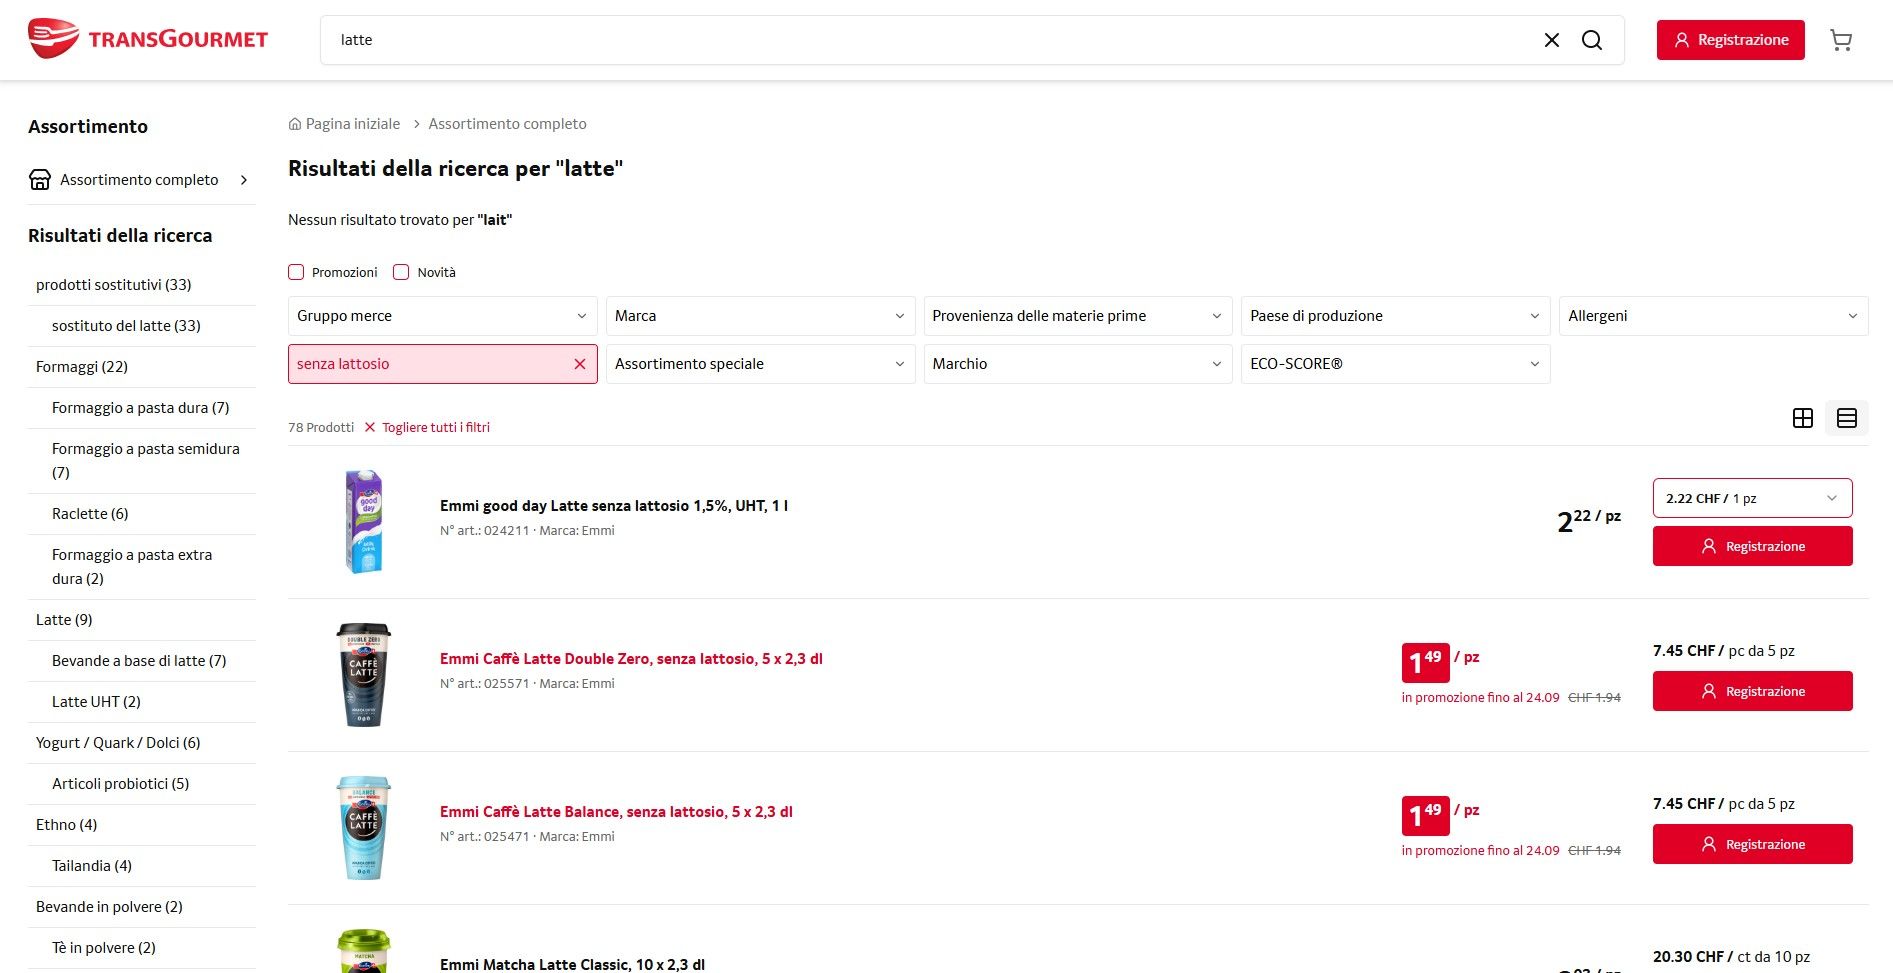
Task: Choose Articoli probiotici (5)
Action: 120,784
